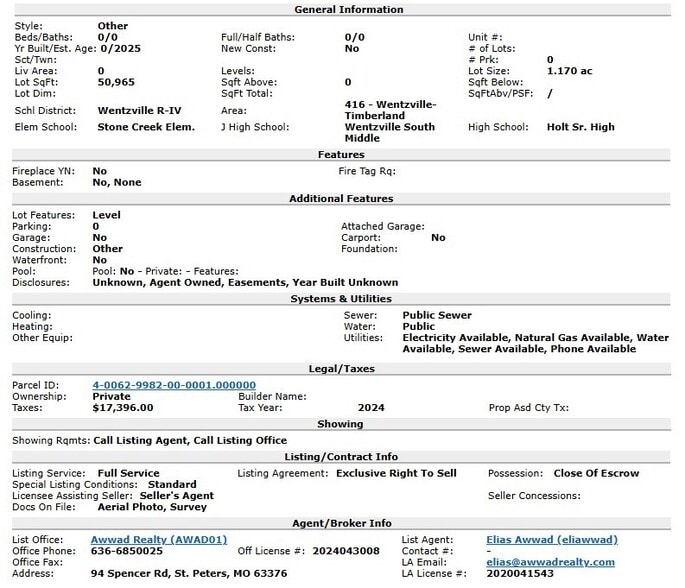The image size is (685, 588).
Task: Click the General Information section header
Action: 341,9
